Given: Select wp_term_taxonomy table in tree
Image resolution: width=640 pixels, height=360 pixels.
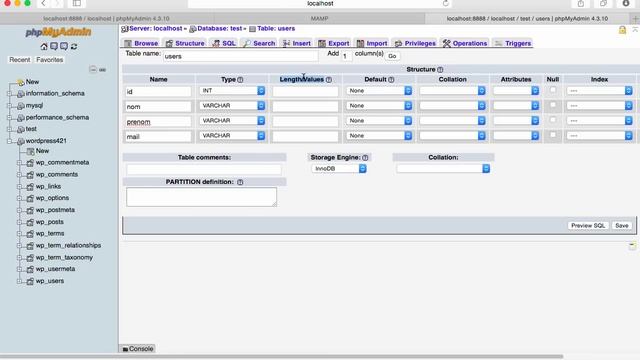Looking at the screenshot, I should pyautogui.click(x=64, y=258).
